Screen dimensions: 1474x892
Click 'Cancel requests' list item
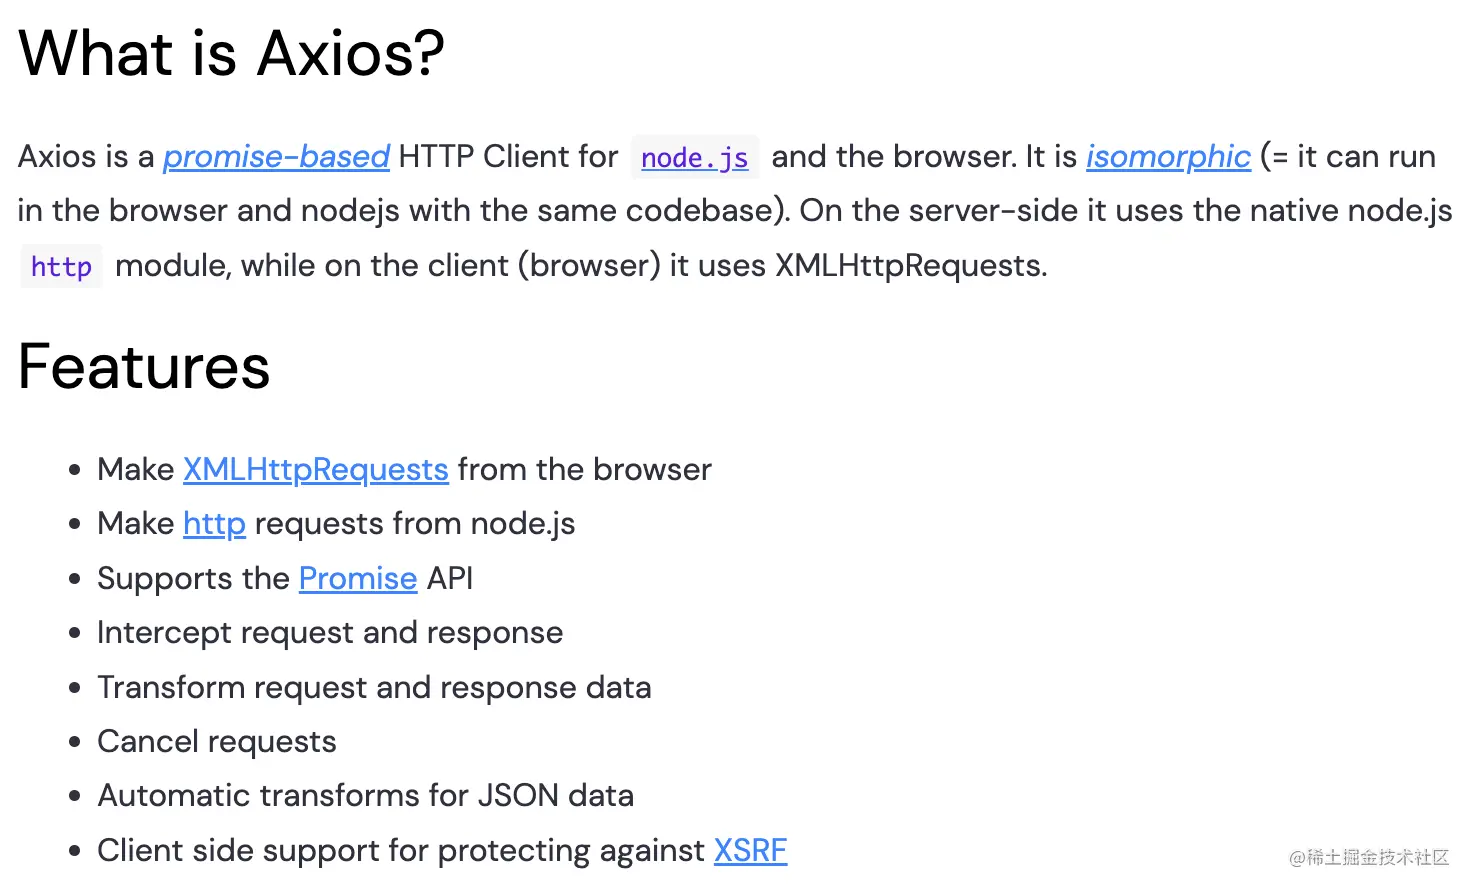pyautogui.click(x=217, y=742)
